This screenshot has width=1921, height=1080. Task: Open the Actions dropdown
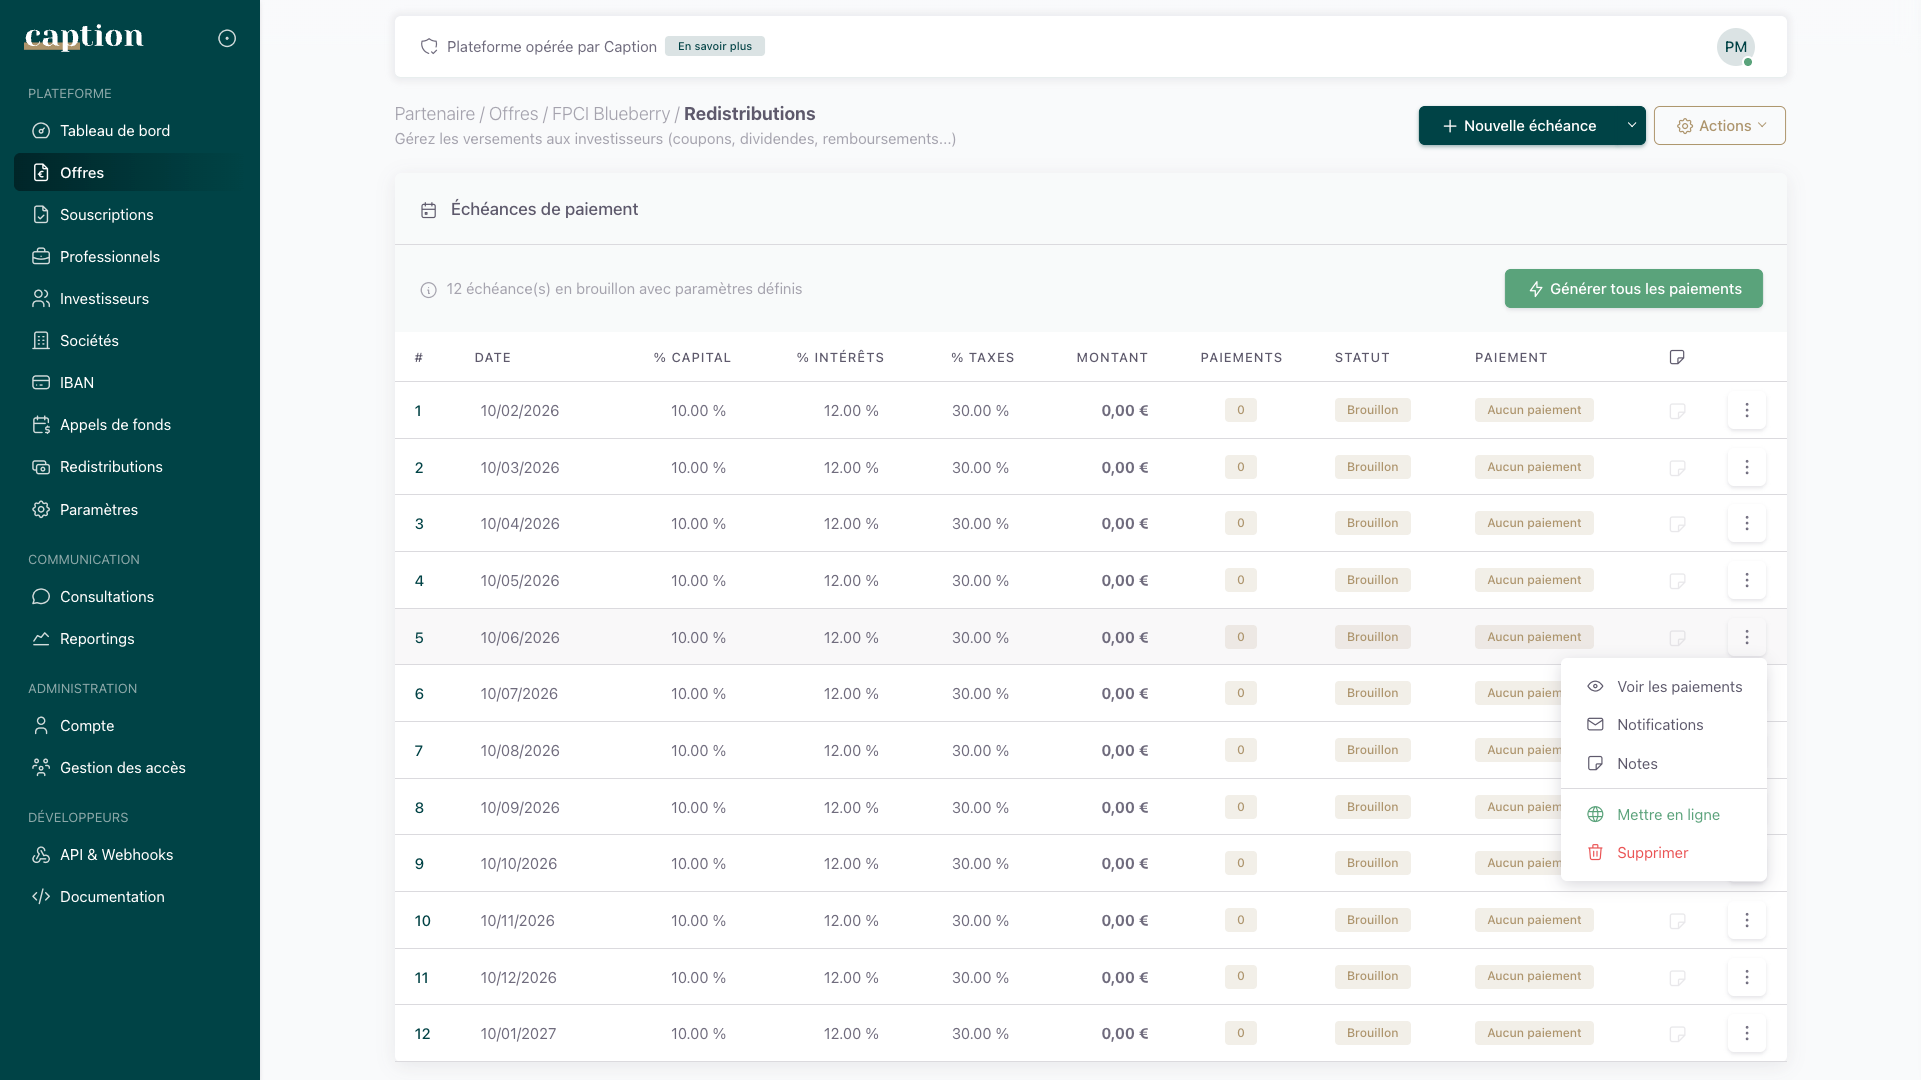[1719, 126]
